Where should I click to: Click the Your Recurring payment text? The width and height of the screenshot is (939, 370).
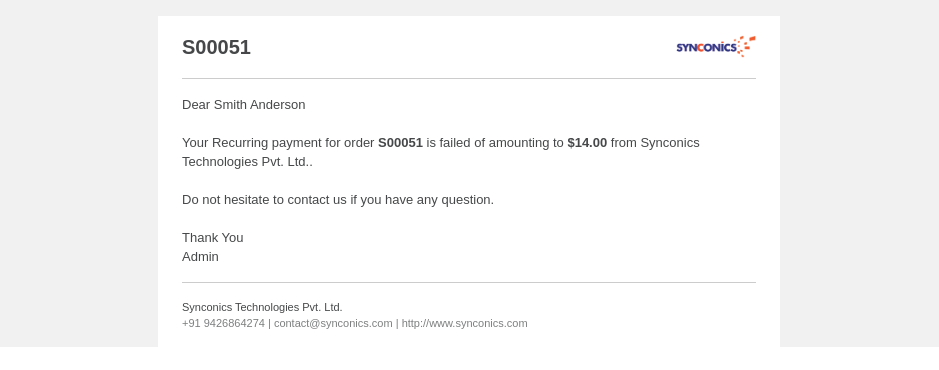278,142
